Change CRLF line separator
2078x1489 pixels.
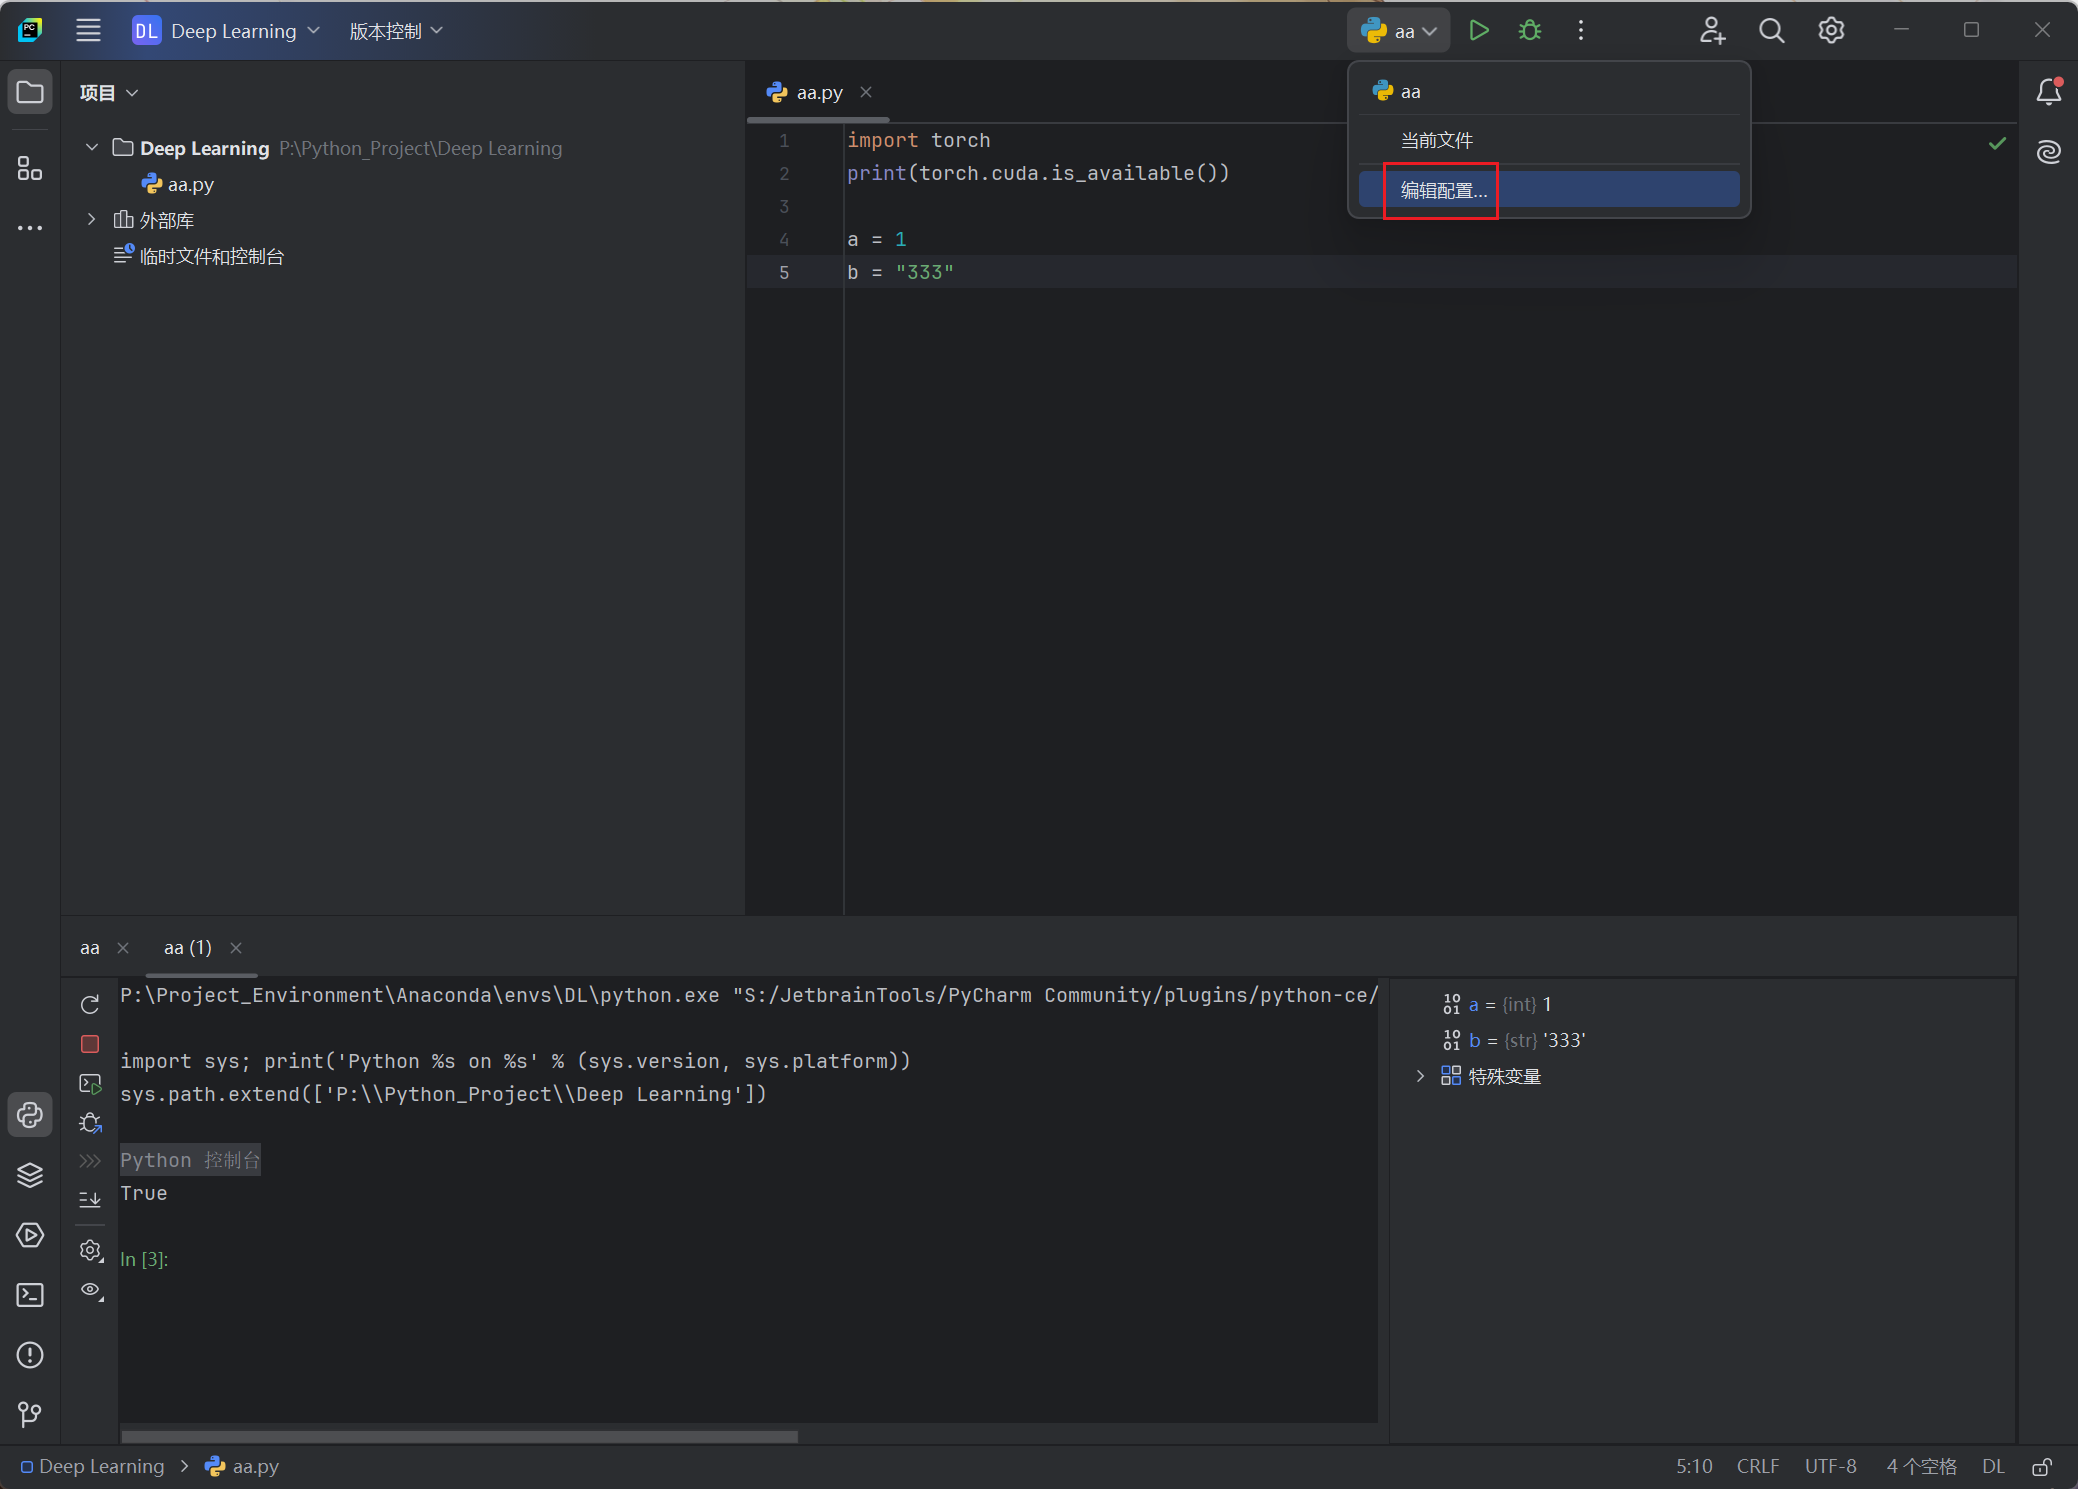(1758, 1466)
